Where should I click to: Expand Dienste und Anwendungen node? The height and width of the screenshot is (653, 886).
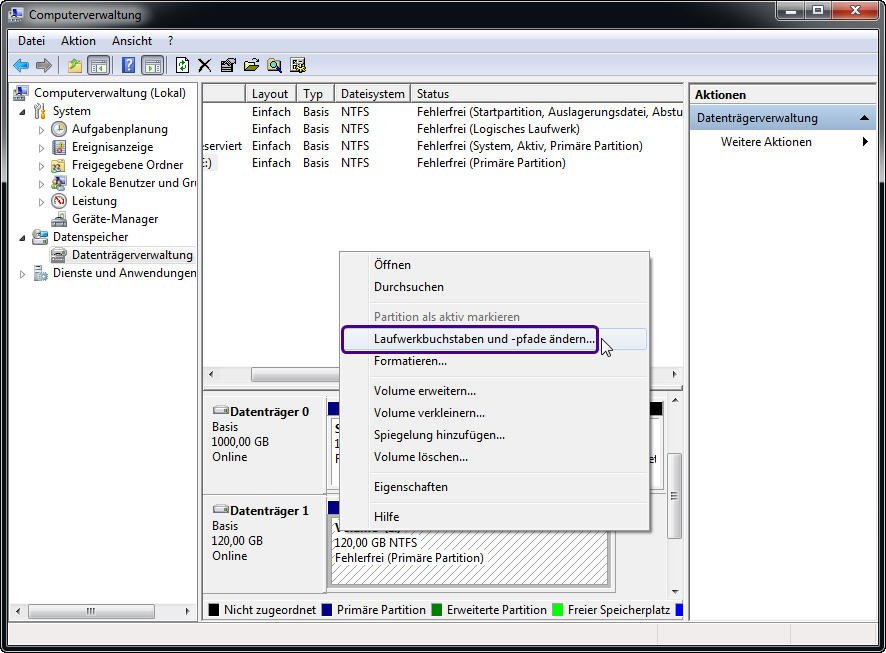coord(22,274)
